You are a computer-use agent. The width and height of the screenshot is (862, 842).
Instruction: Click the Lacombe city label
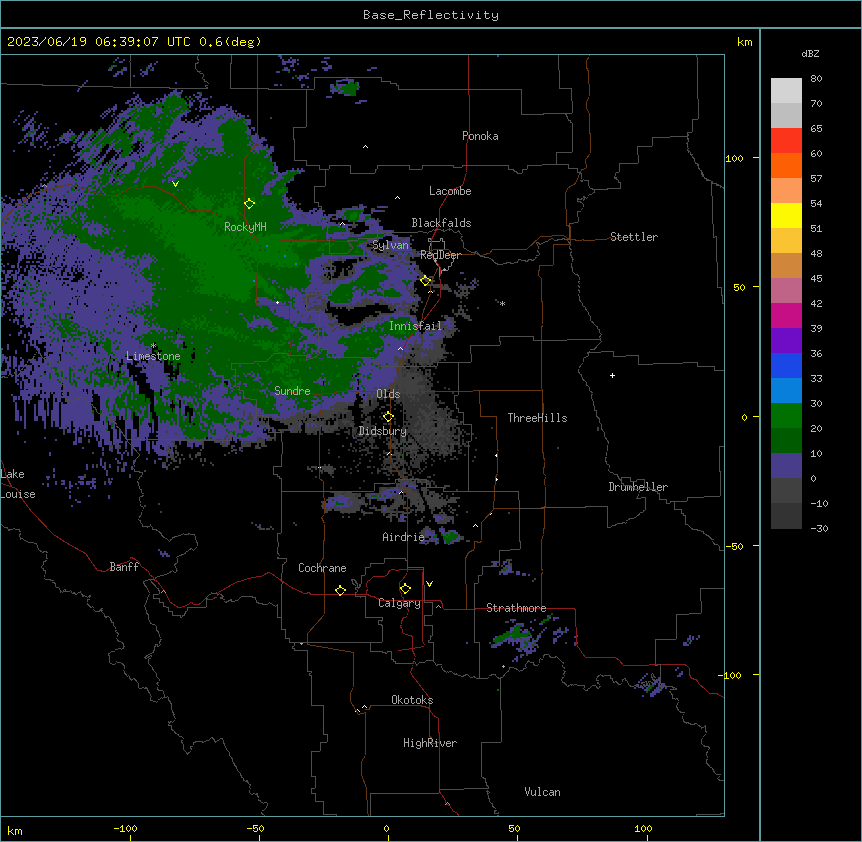click(x=450, y=191)
